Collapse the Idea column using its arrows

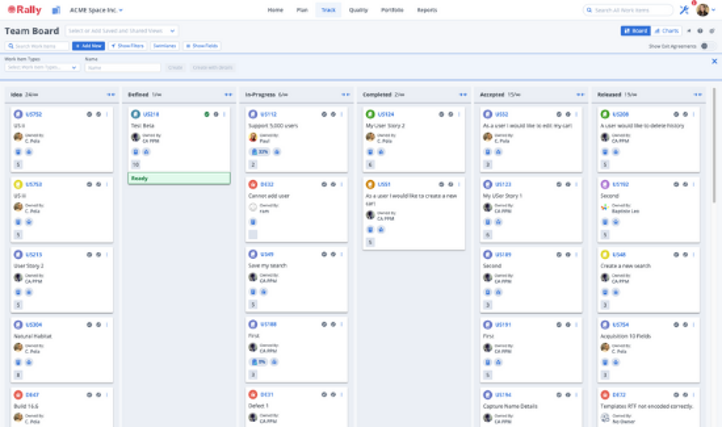click(x=111, y=95)
